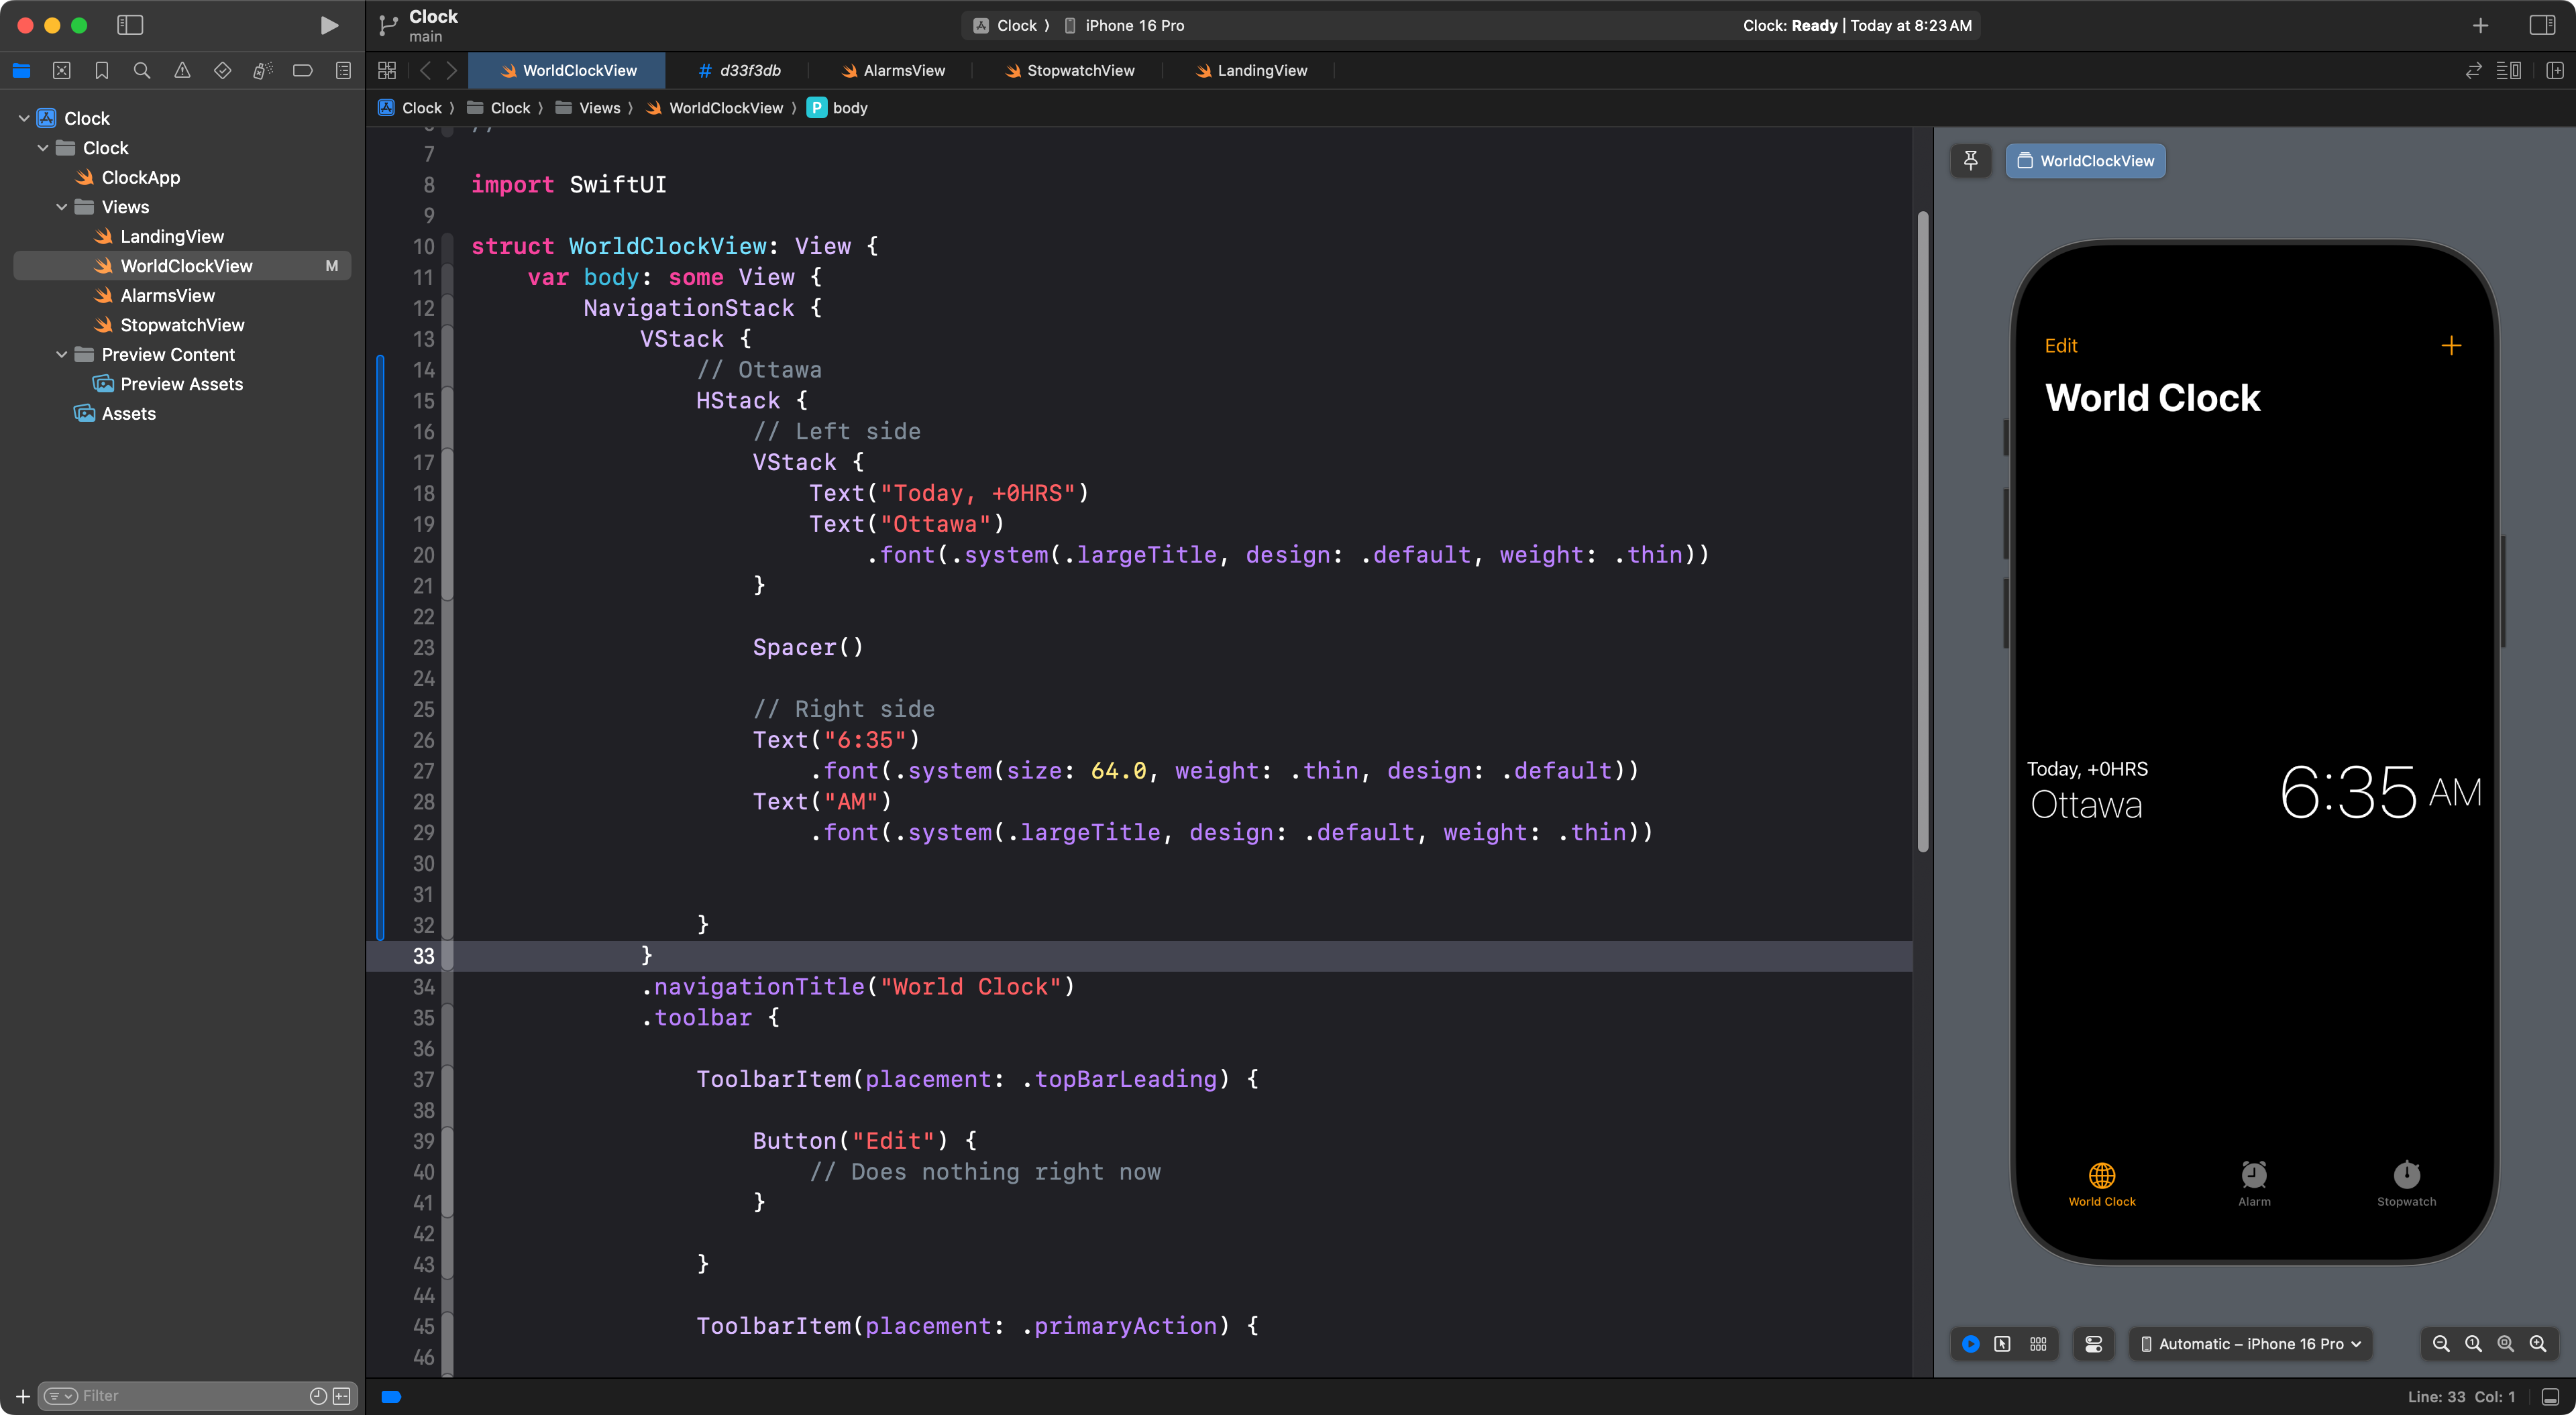
Task: Open the Find navigator magnifier icon
Action: pos(142,70)
